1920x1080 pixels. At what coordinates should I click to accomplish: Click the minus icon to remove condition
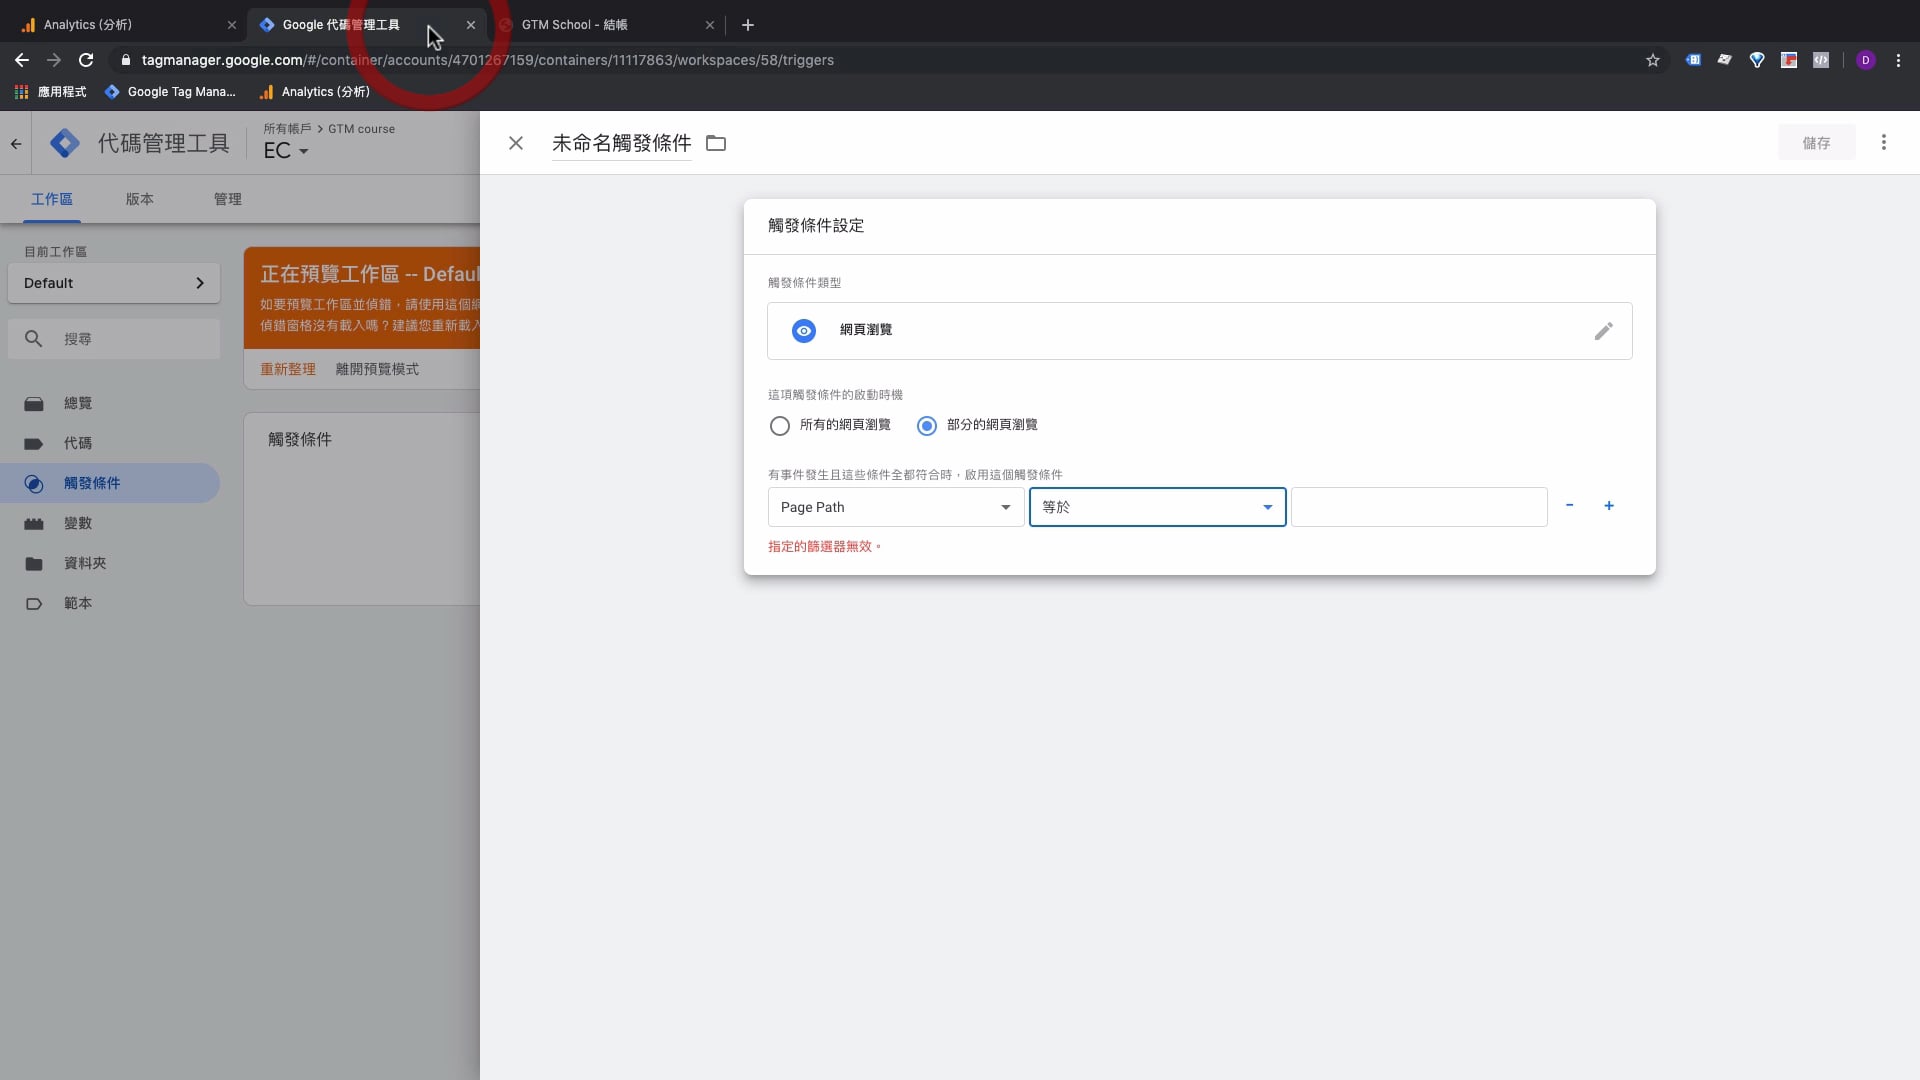coord(1570,506)
